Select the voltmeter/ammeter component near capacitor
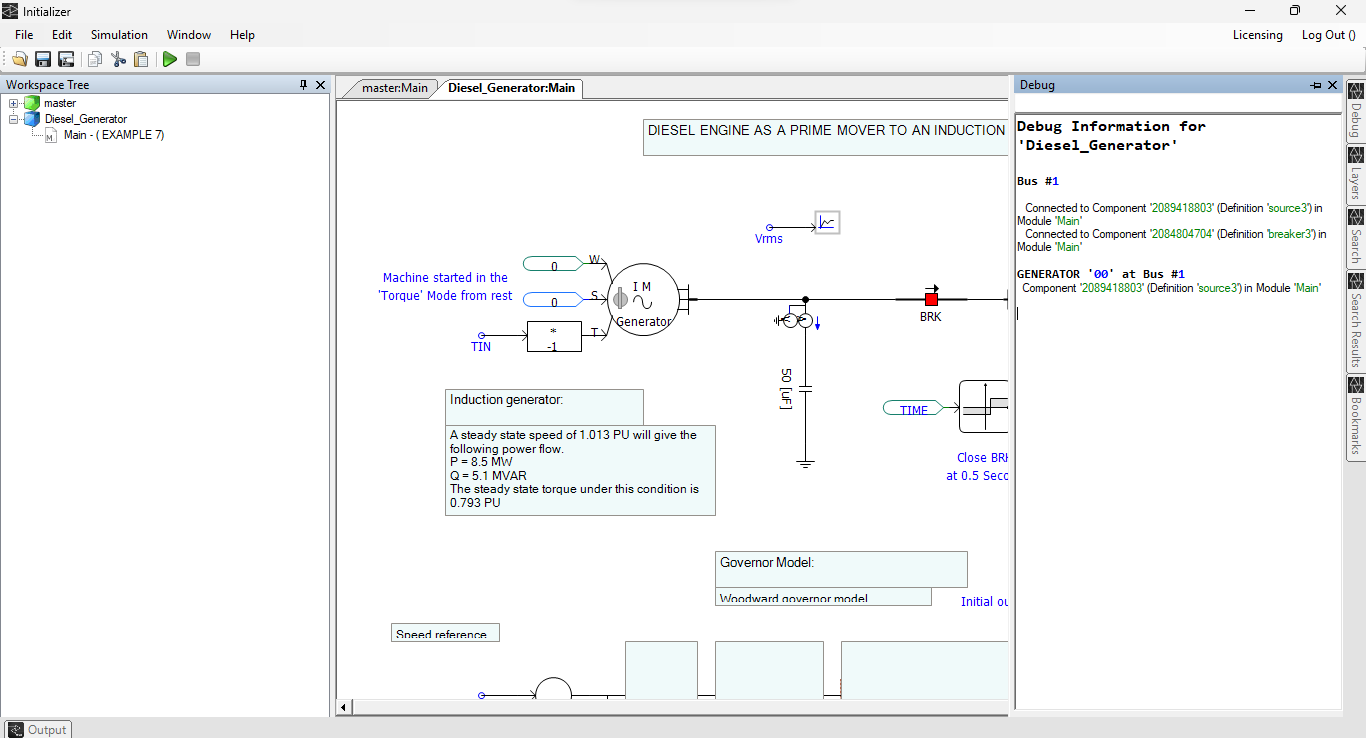The height and width of the screenshot is (738, 1366). [x=797, y=321]
